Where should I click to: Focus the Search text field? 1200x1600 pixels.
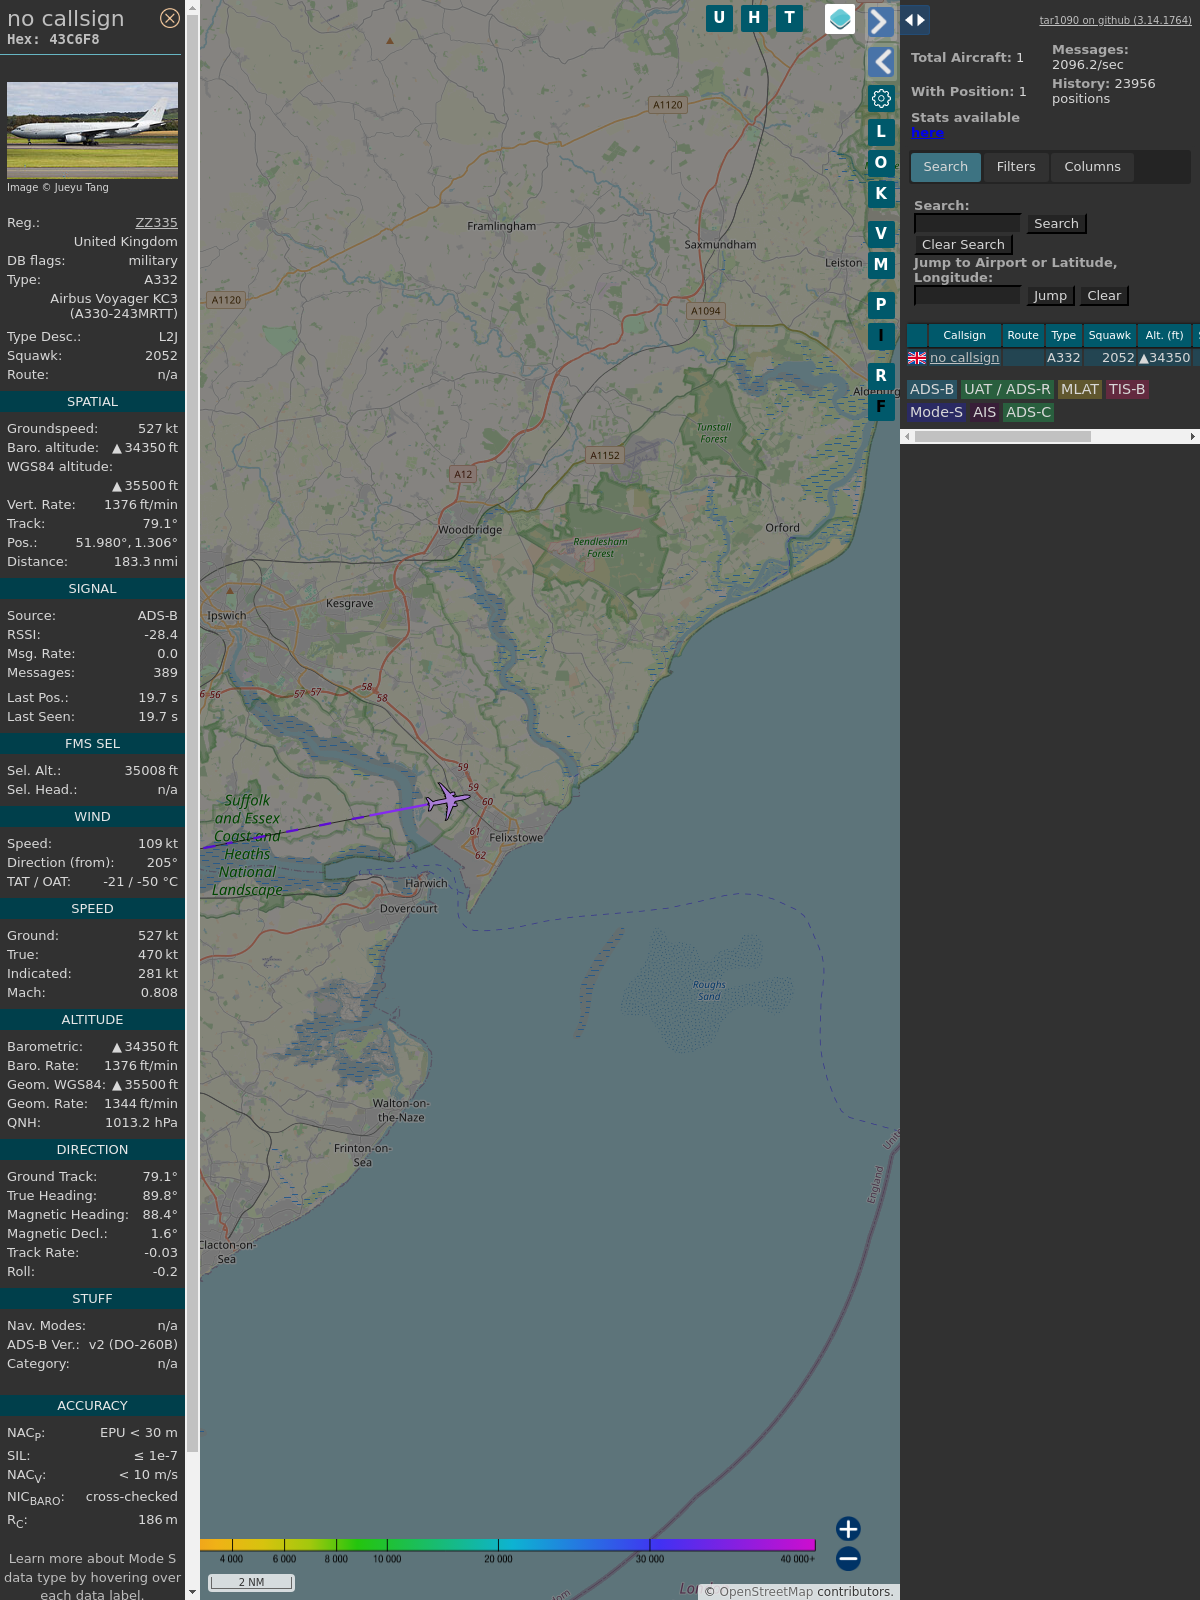(967, 223)
